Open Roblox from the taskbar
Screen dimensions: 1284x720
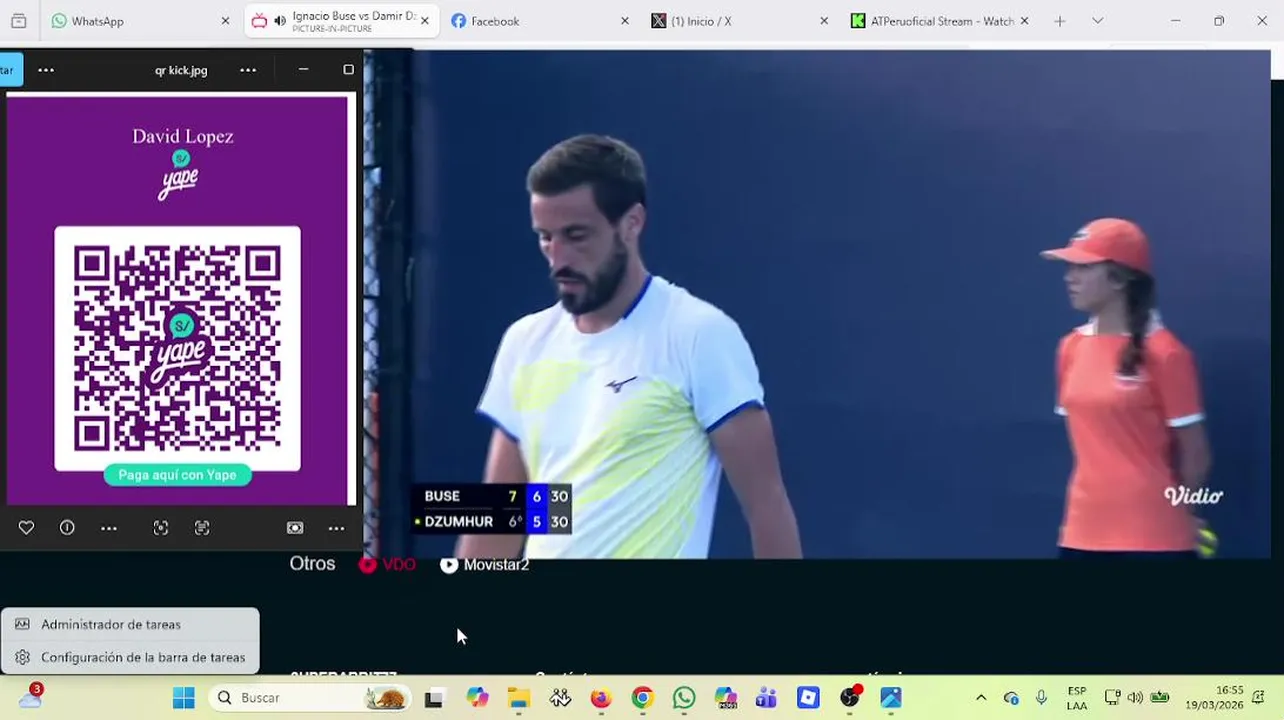808,698
